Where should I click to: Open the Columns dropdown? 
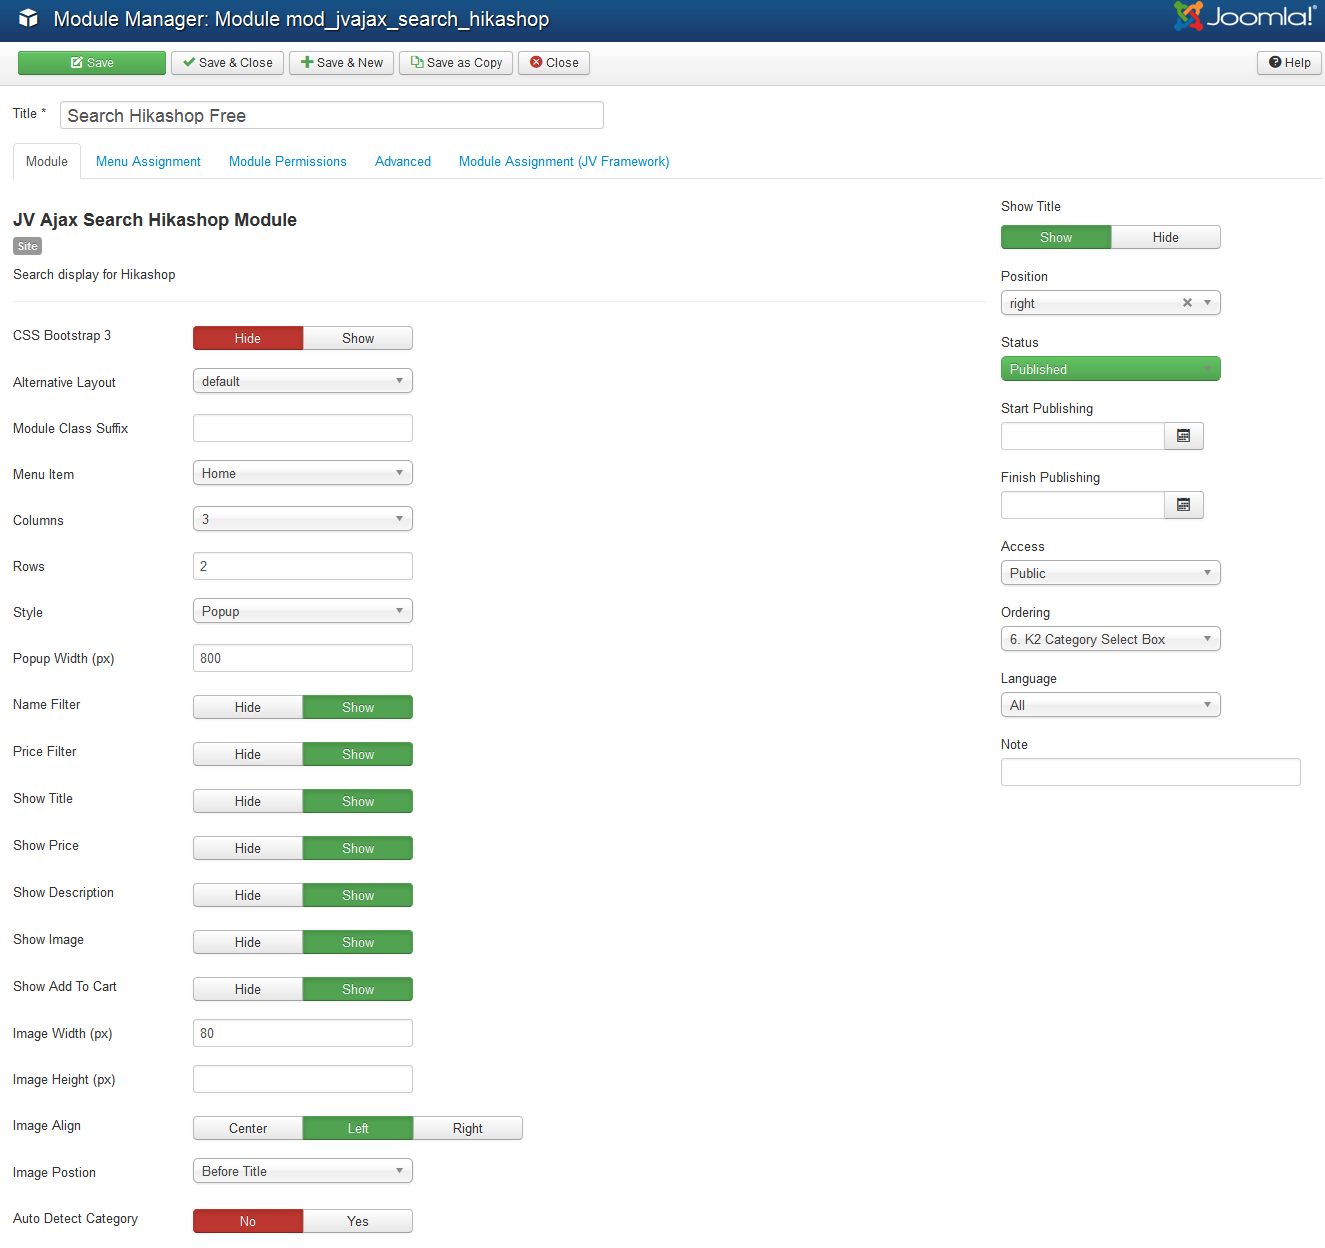point(303,519)
